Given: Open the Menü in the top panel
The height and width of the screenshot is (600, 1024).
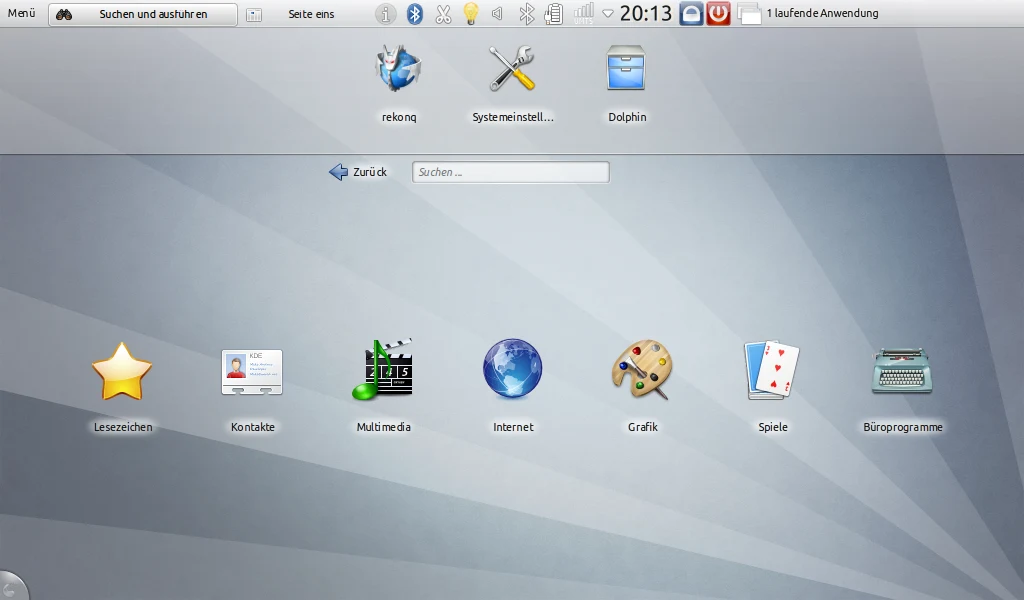Looking at the screenshot, I should tap(22, 13).
